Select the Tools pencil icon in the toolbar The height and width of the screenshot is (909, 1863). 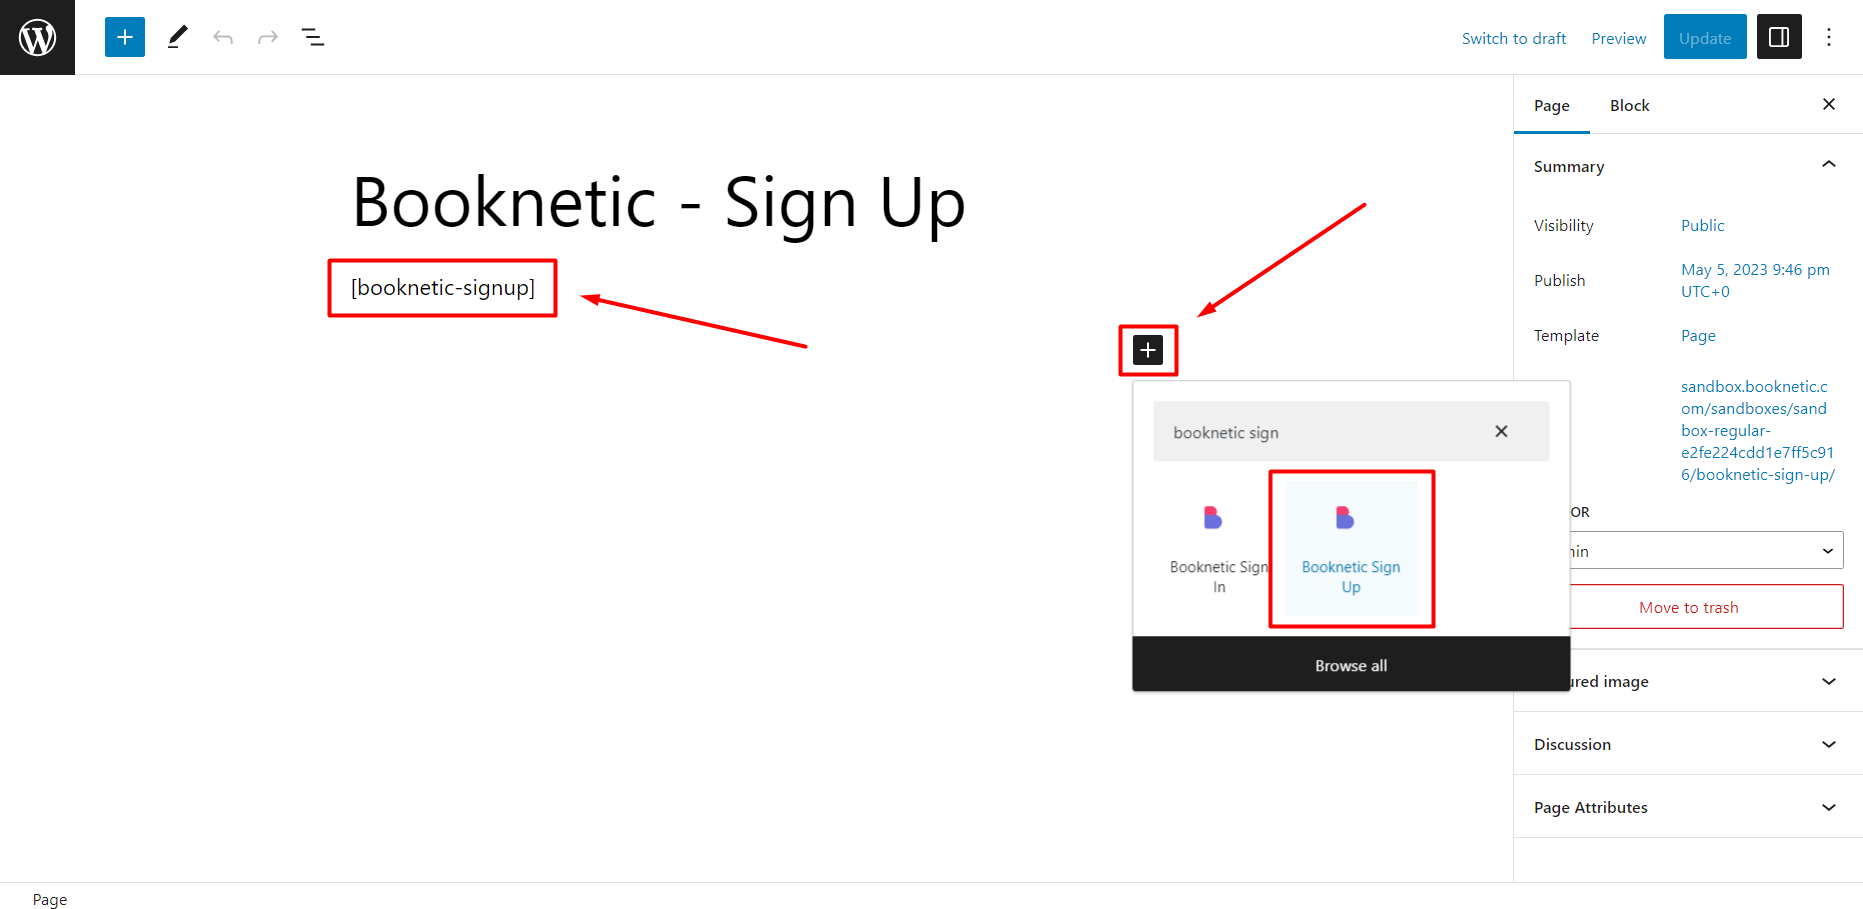pyautogui.click(x=177, y=37)
